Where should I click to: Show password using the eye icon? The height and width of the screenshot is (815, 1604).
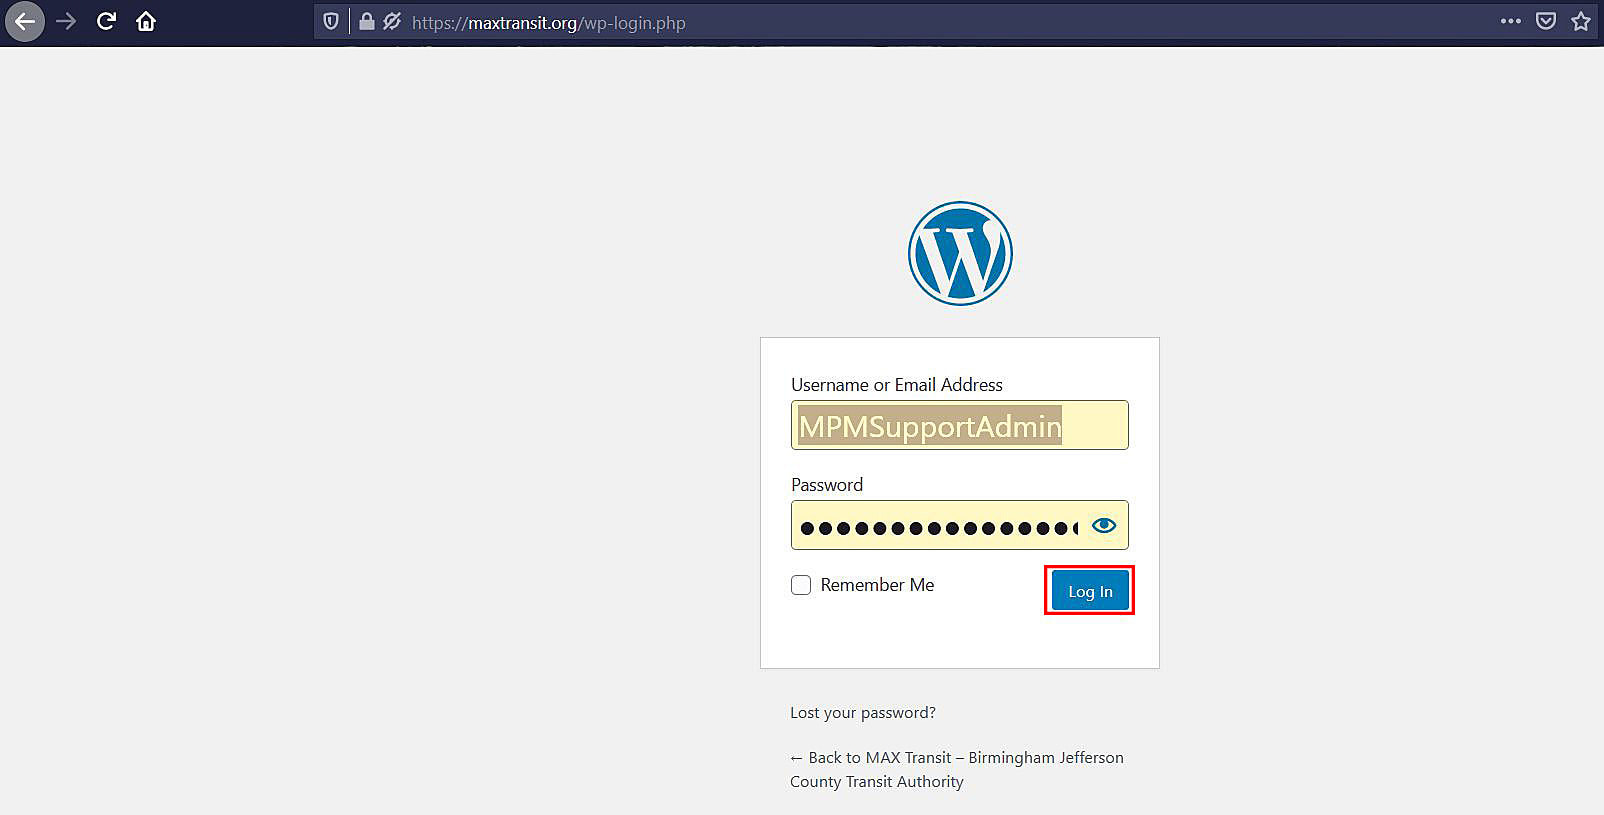pyautogui.click(x=1104, y=525)
